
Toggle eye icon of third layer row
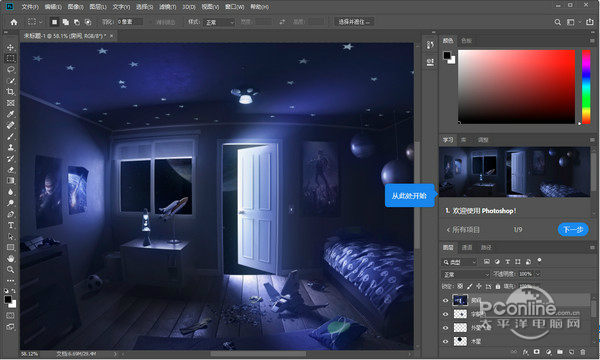(x=445, y=328)
